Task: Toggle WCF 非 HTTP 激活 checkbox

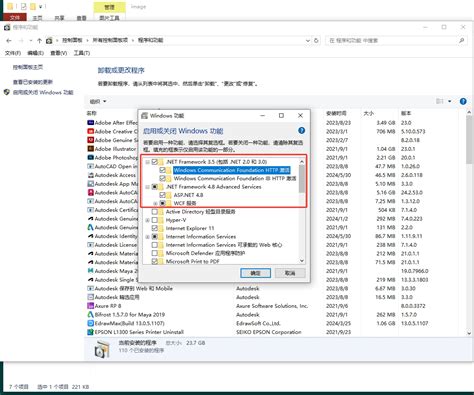Action: pyautogui.click(x=163, y=179)
